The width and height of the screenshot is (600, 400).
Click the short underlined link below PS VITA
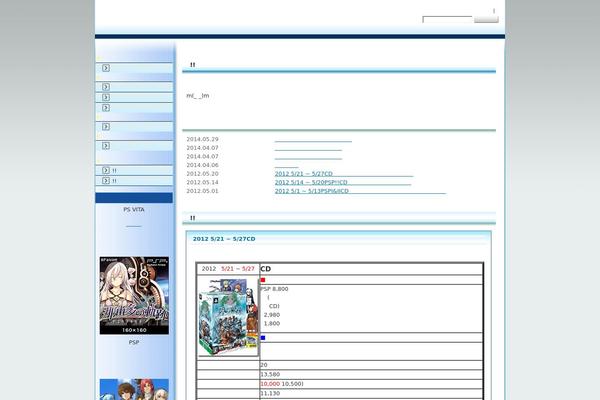point(134,225)
